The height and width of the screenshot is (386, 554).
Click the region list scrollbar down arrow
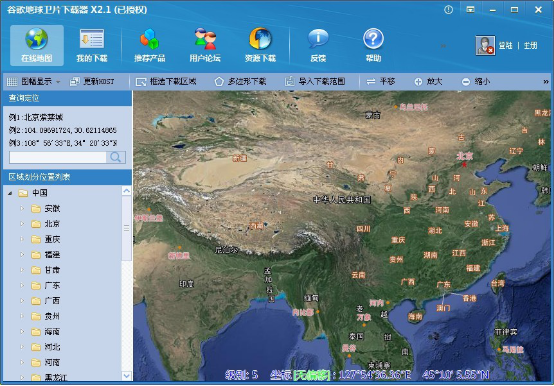pos(126,376)
